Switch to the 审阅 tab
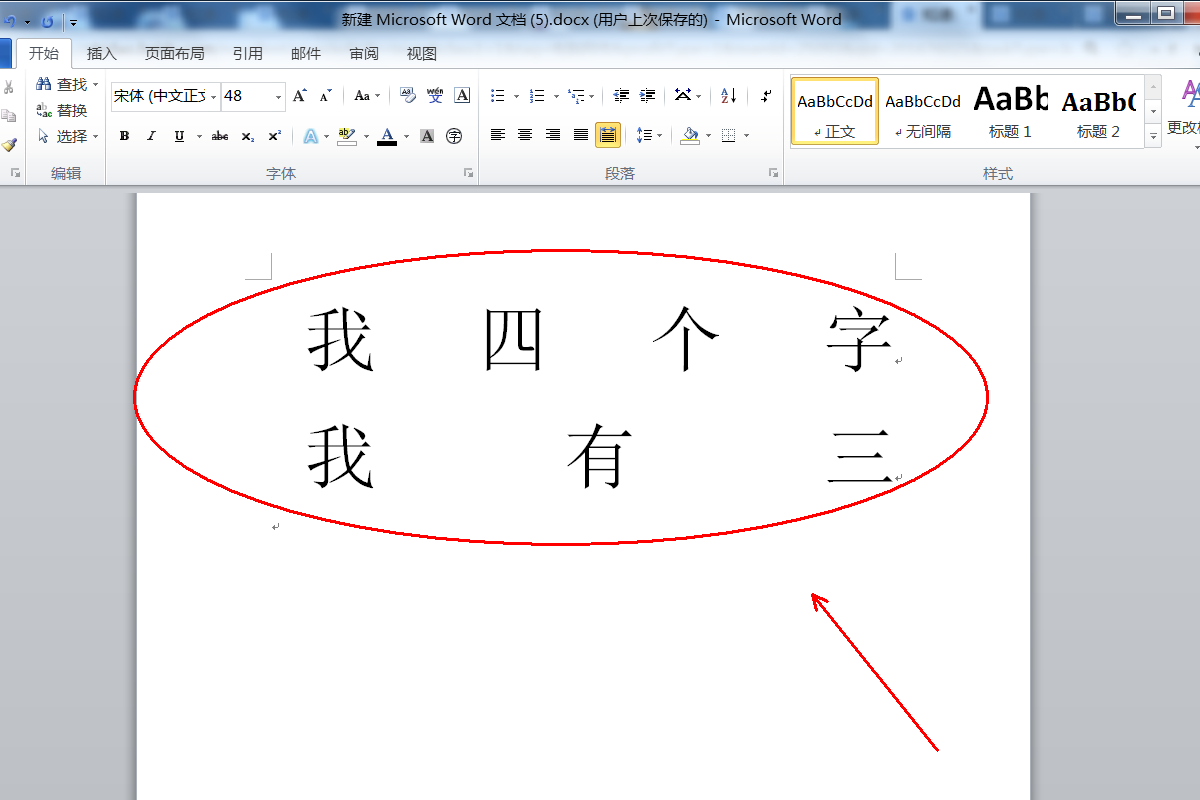Screen dimensions: 1200x800 [x=364, y=54]
